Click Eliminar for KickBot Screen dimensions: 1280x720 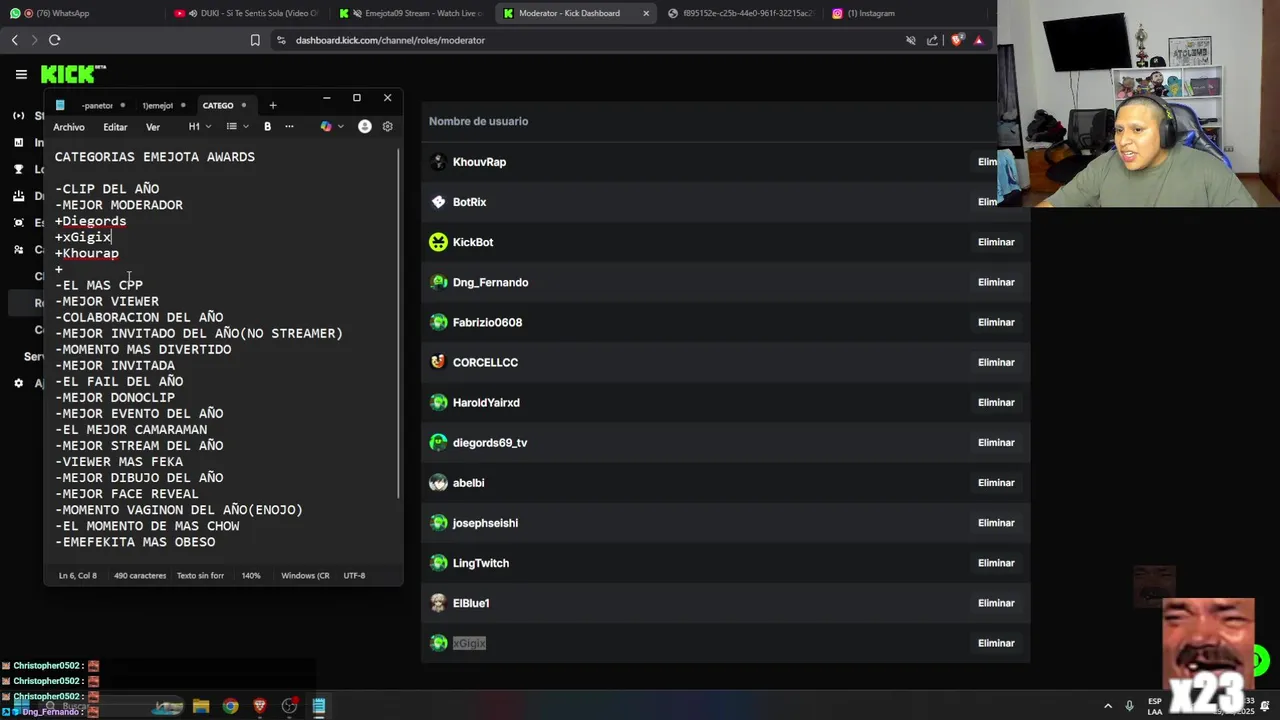(996, 242)
